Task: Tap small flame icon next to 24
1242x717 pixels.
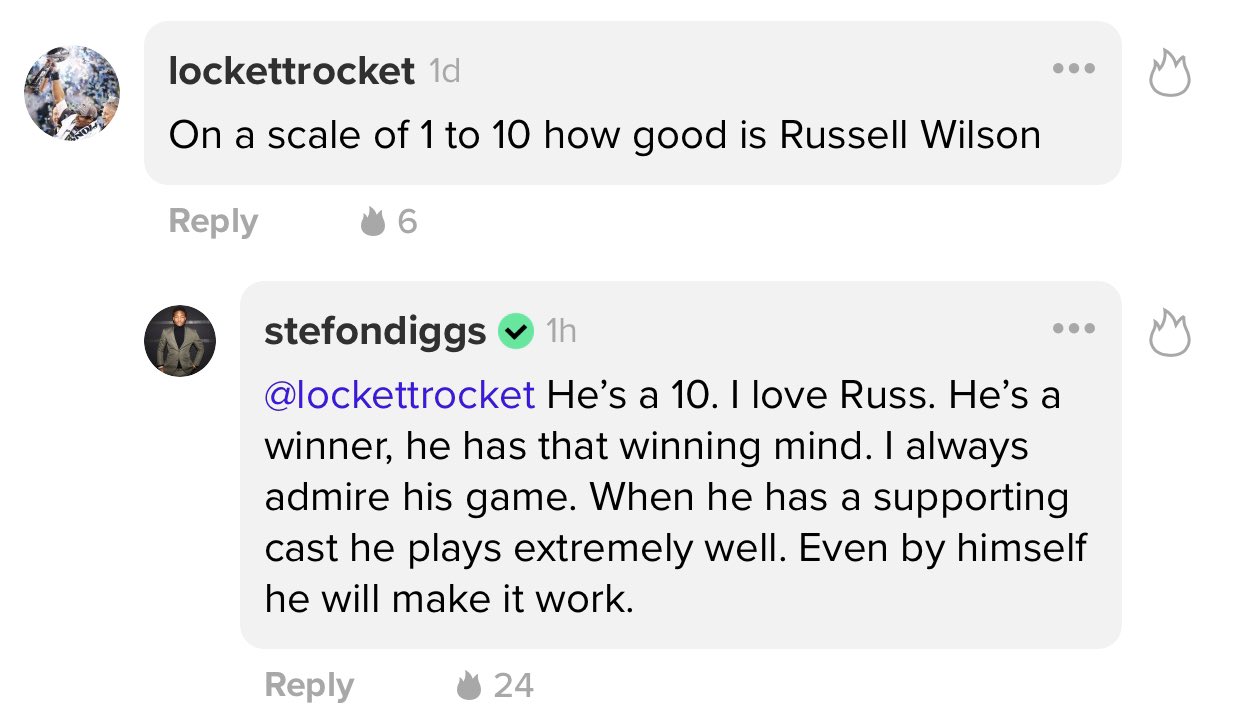Action: coord(469,685)
